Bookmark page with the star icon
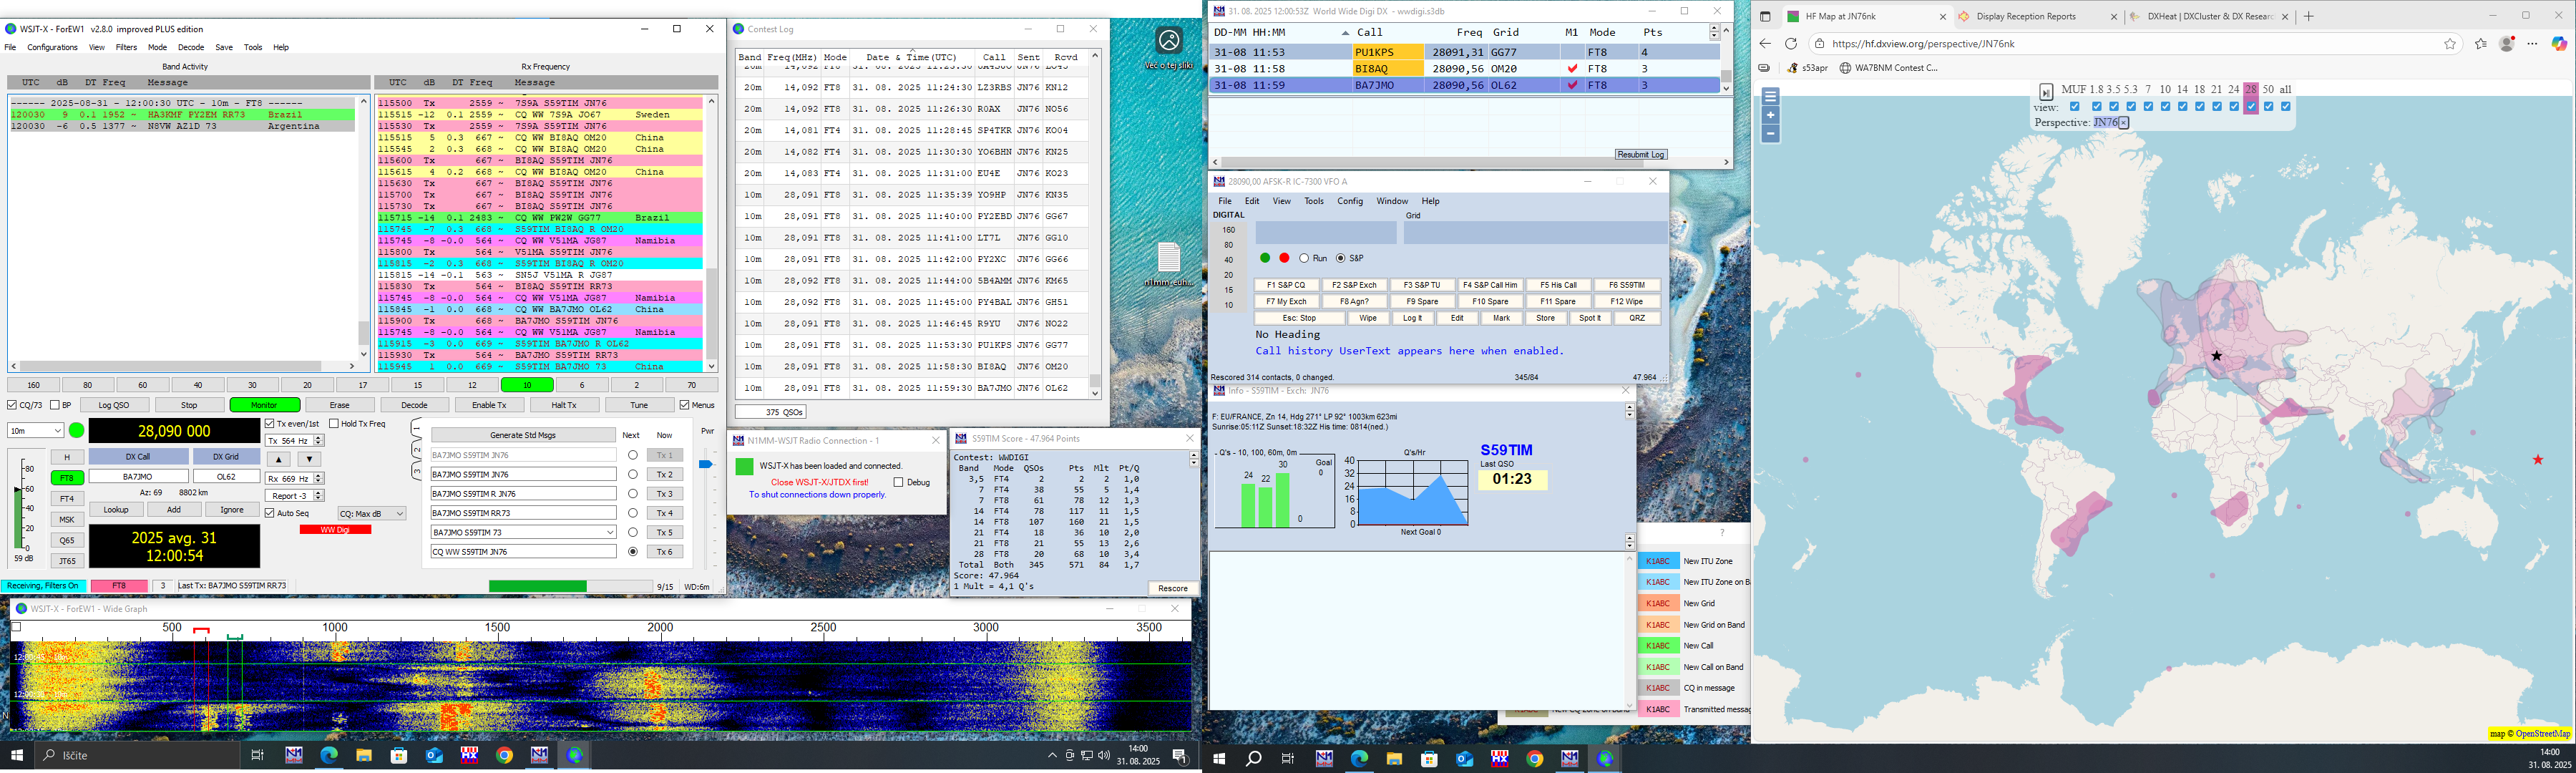2576x773 pixels. coord(2450,44)
